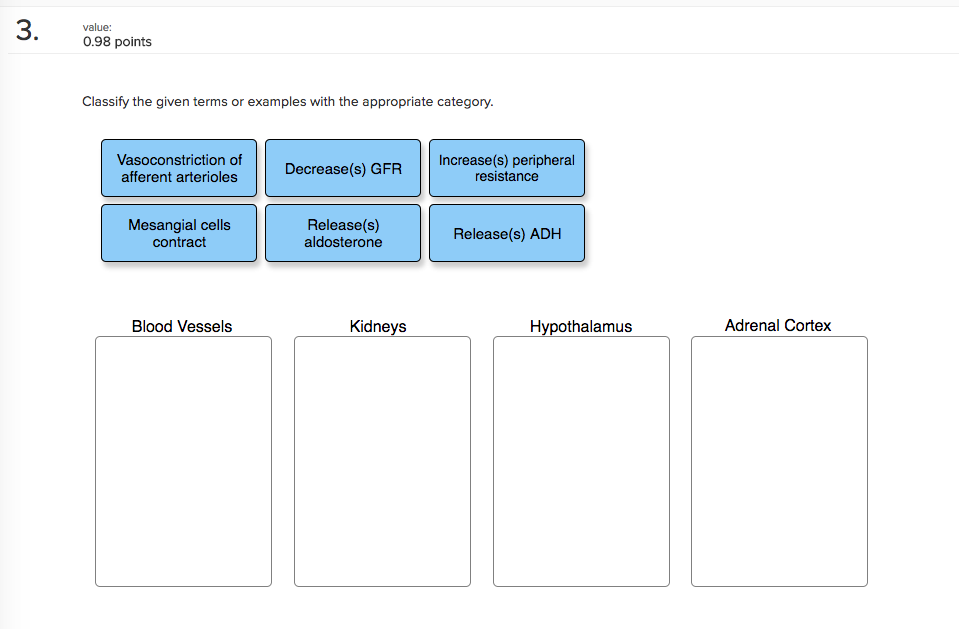The image size is (959, 629).
Task: Click the 'Blood Vessels' category label
Action: pyautogui.click(x=181, y=326)
